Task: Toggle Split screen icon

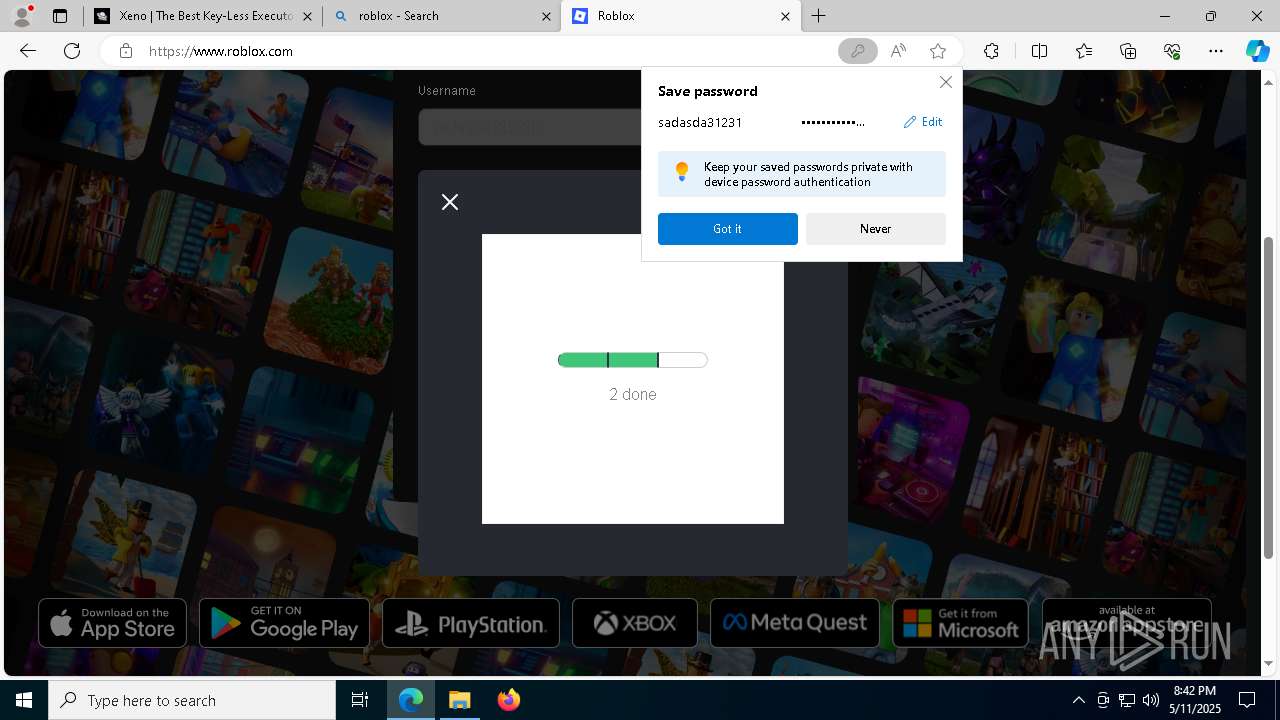Action: (1039, 51)
